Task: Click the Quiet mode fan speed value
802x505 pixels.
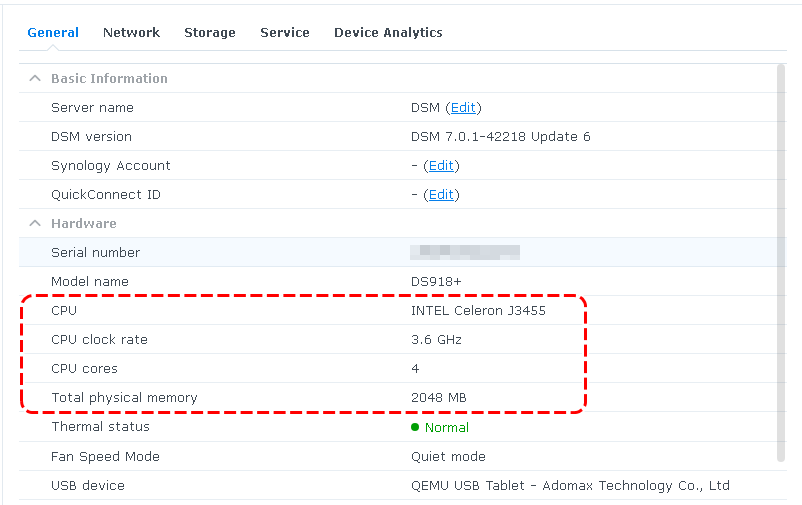Action: point(448,456)
